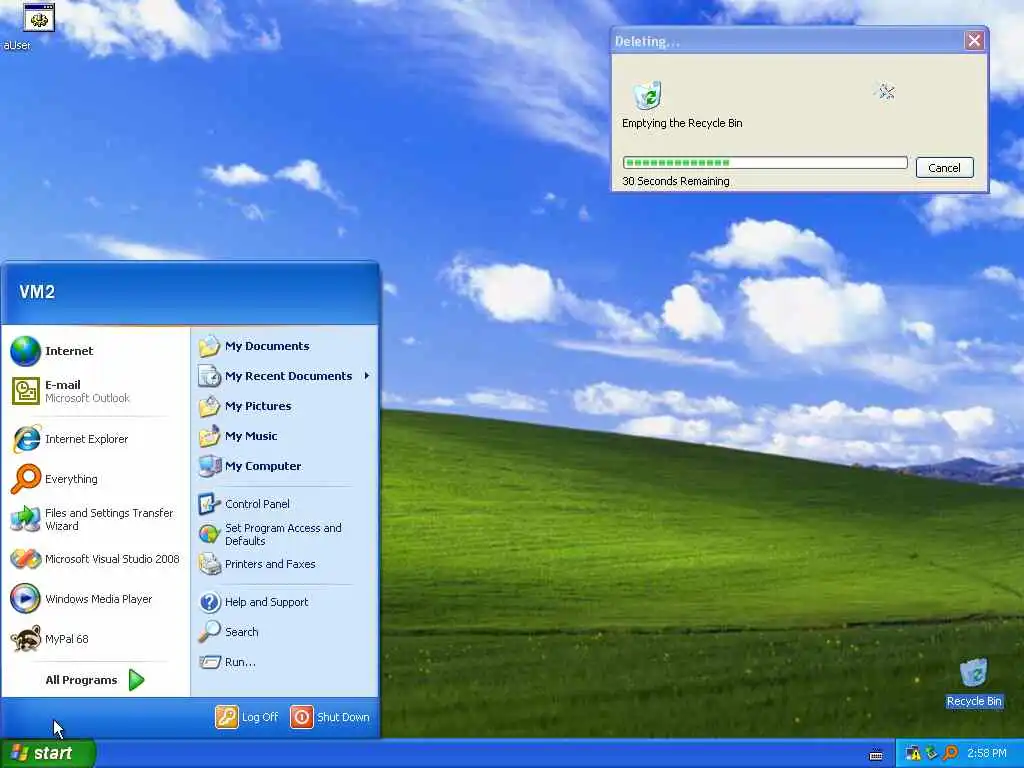Cancel emptying the Recycle Bin

tap(944, 168)
